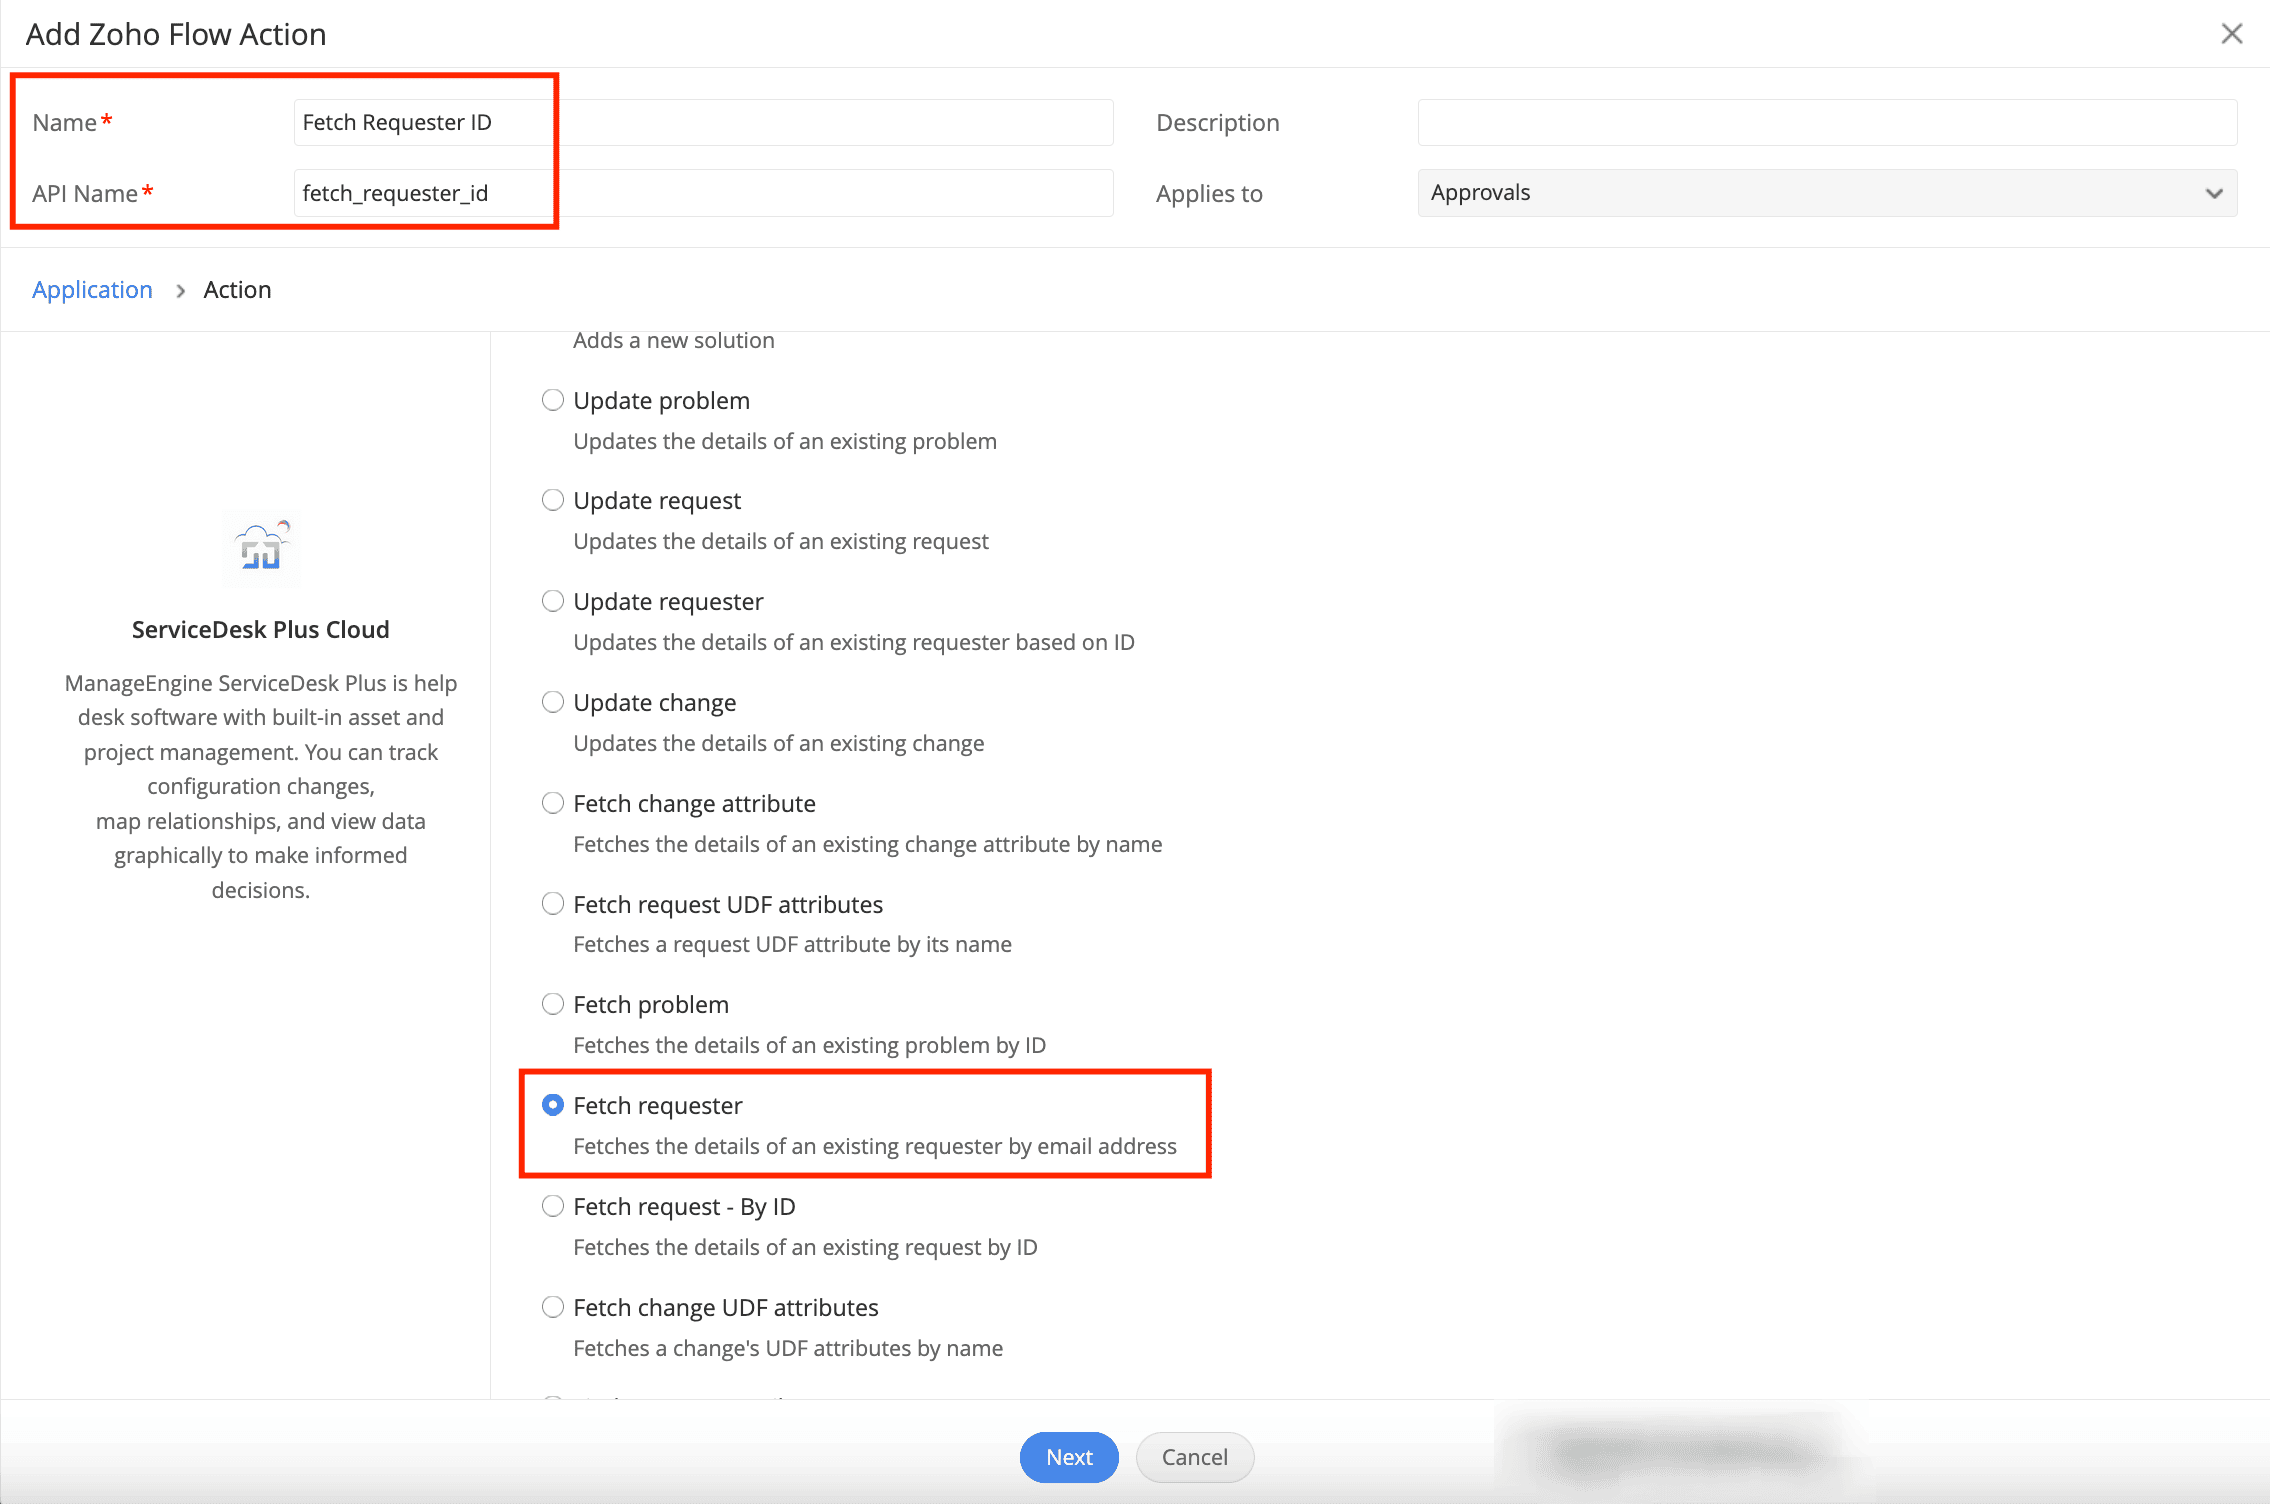
Task: Choose the Fetch problem radio button
Action: [x=553, y=1004]
